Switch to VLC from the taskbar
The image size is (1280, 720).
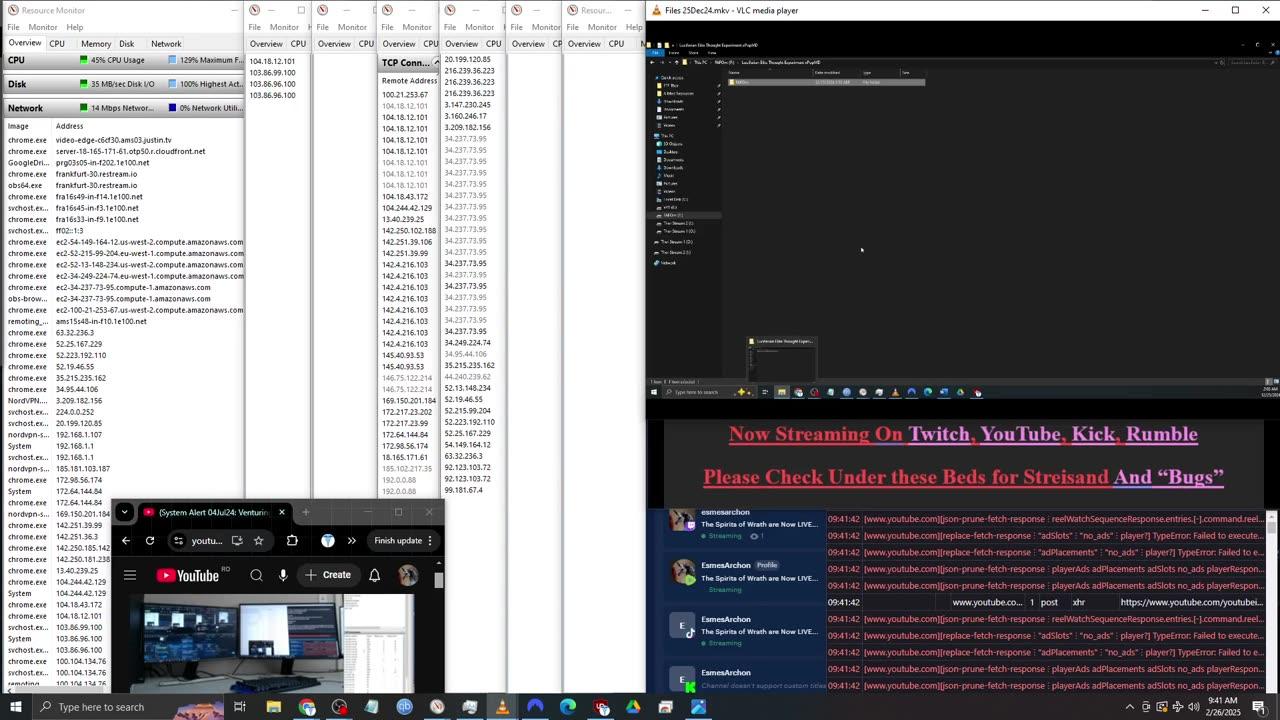pyautogui.click(x=502, y=707)
